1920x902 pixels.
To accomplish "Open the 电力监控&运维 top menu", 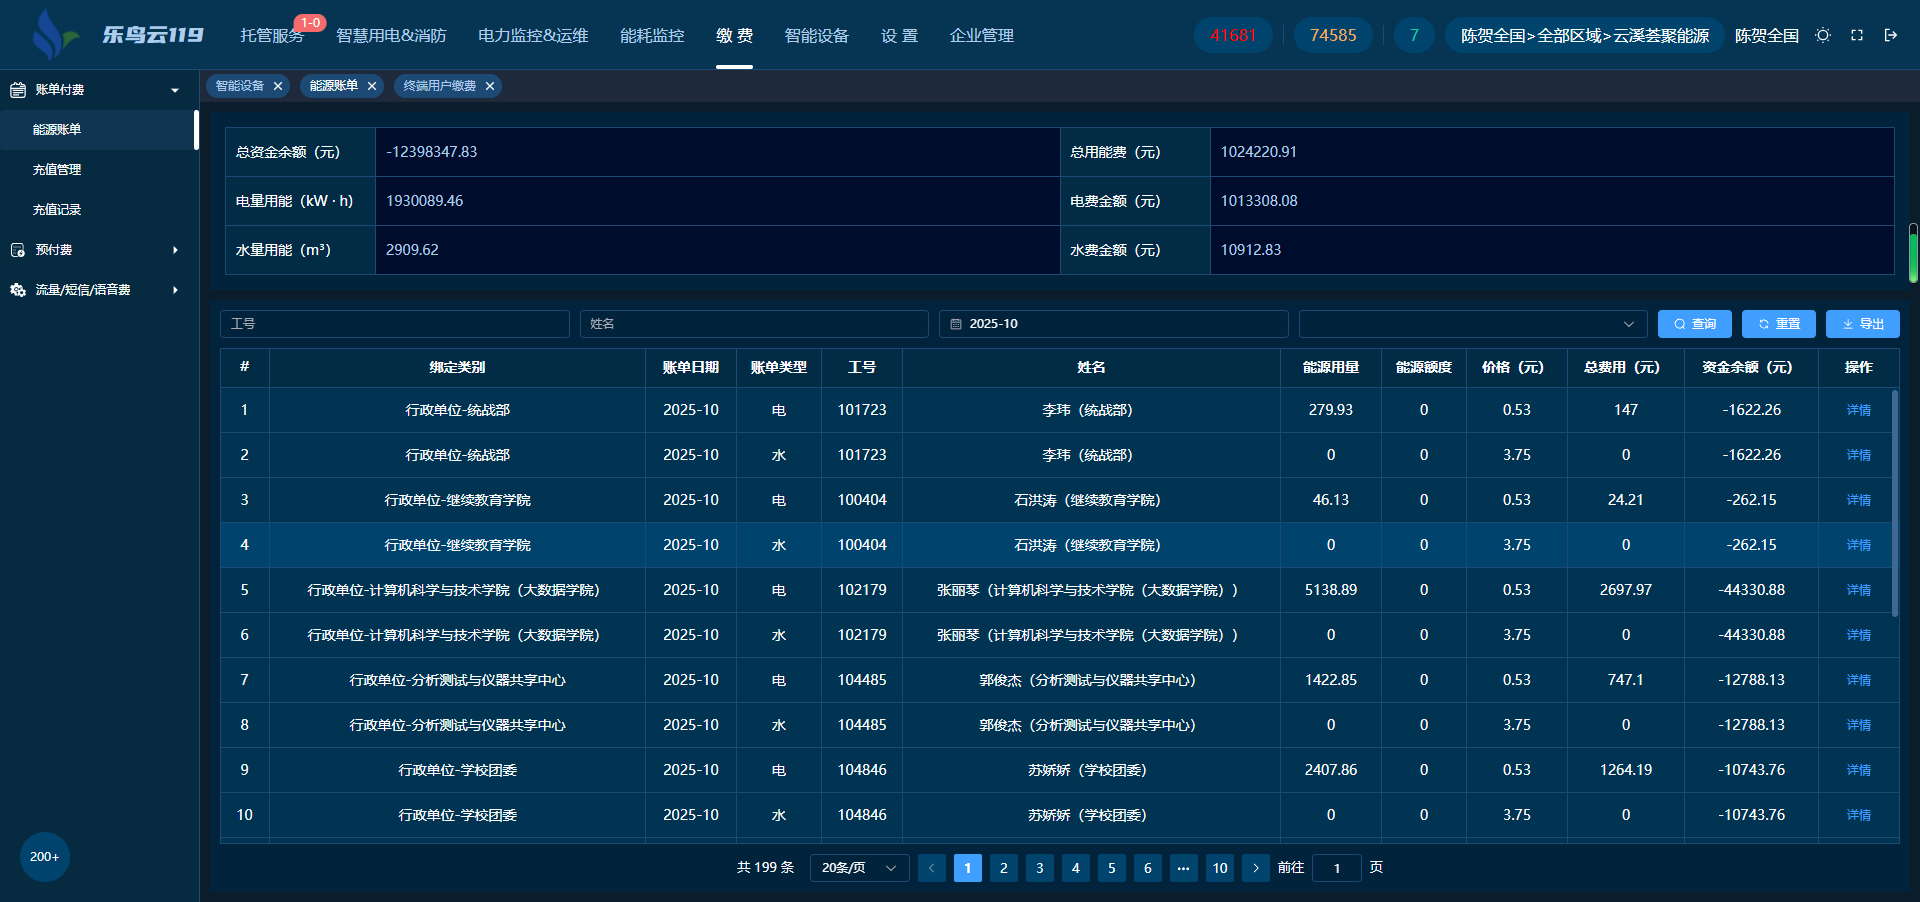I will click(533, 35).
